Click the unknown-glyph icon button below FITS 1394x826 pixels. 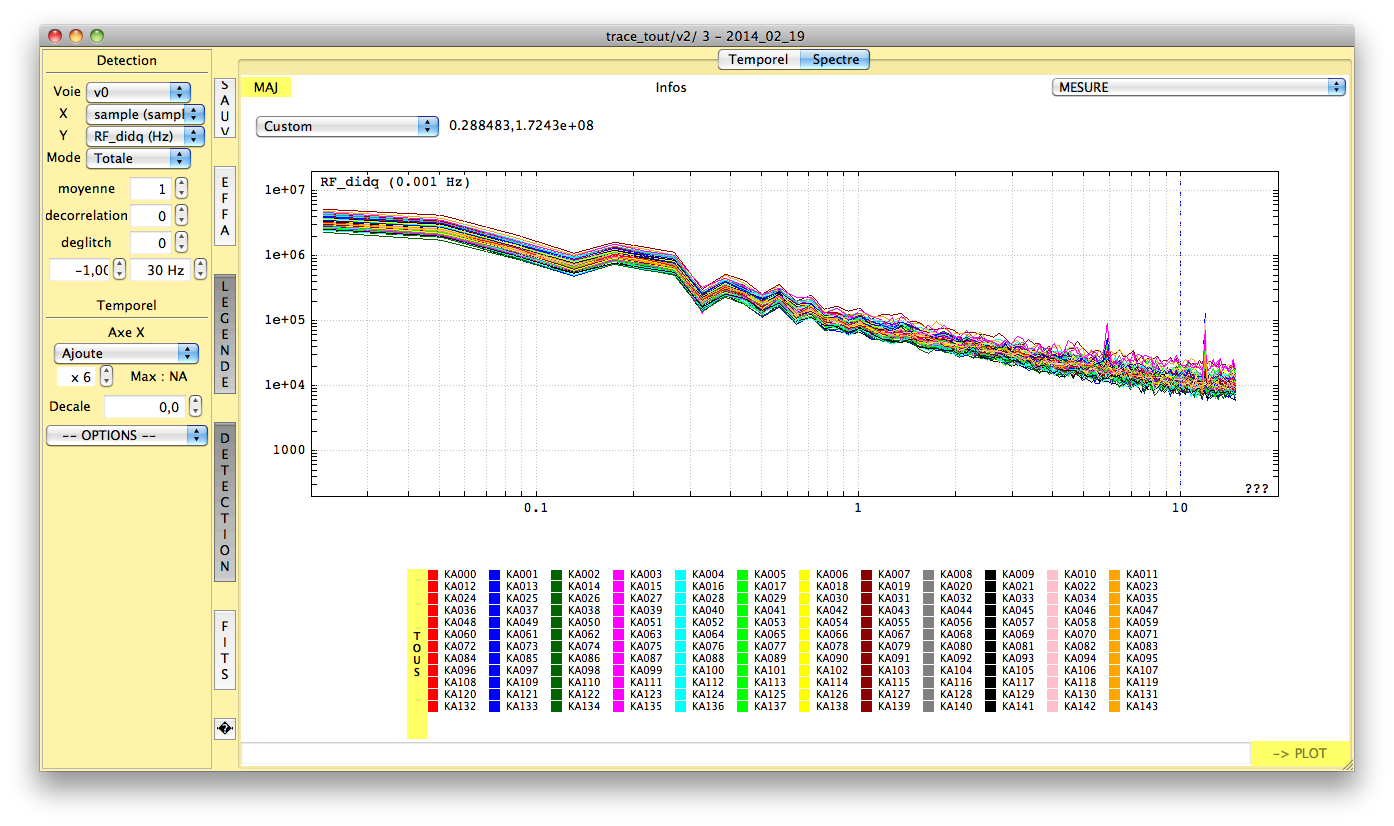225,729
